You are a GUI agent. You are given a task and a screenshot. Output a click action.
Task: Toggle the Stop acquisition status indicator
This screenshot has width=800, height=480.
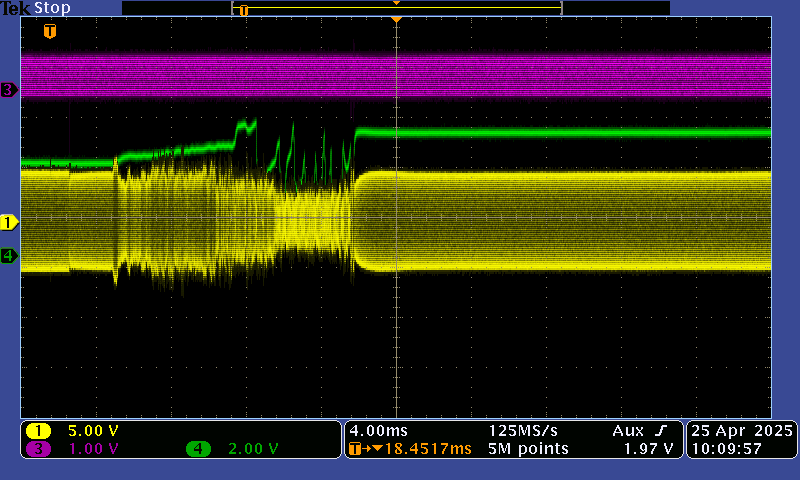53,8
